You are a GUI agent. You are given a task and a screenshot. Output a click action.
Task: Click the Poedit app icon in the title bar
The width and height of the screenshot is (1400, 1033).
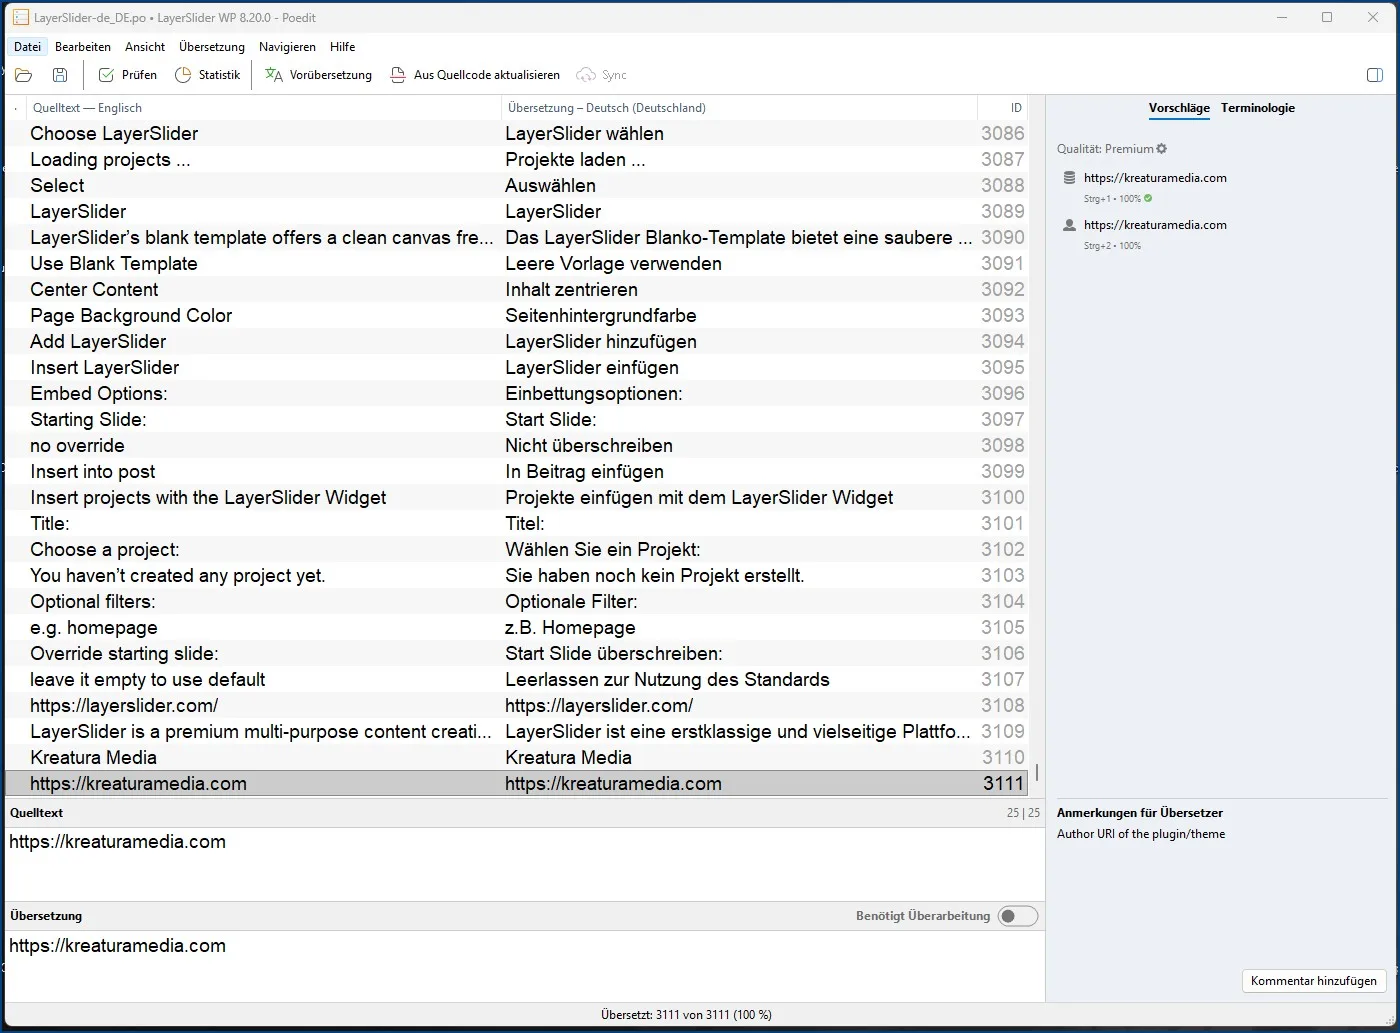coord(20,17)
